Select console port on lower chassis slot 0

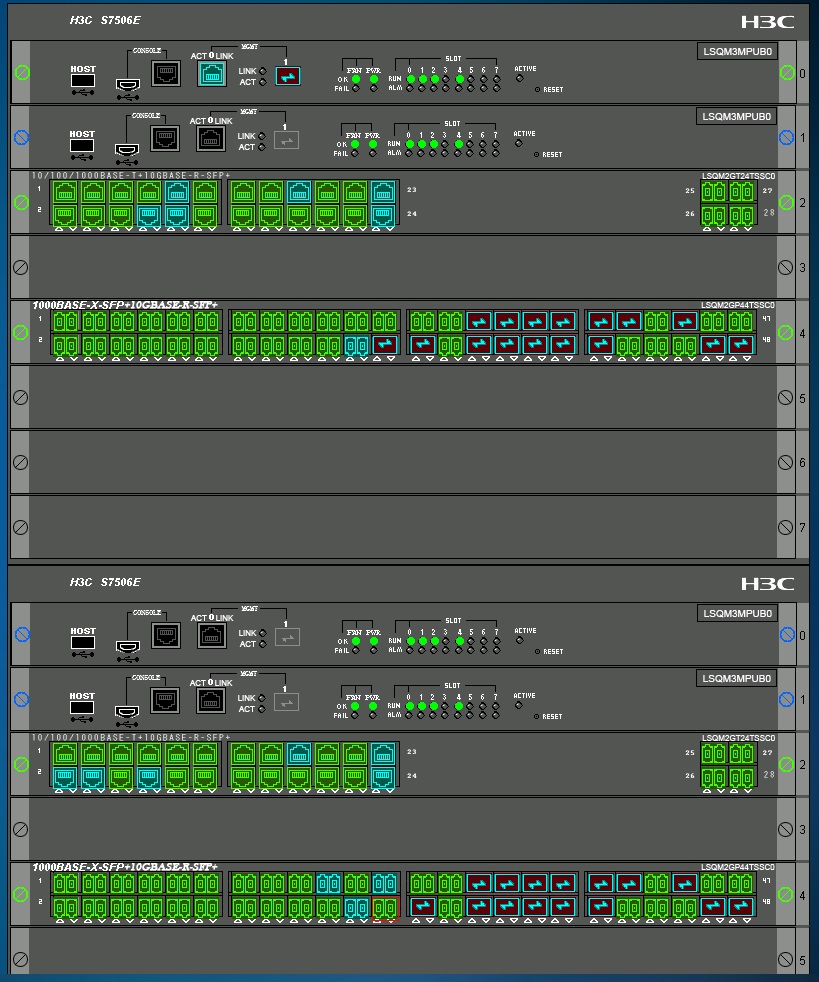(x=166, y=636)
